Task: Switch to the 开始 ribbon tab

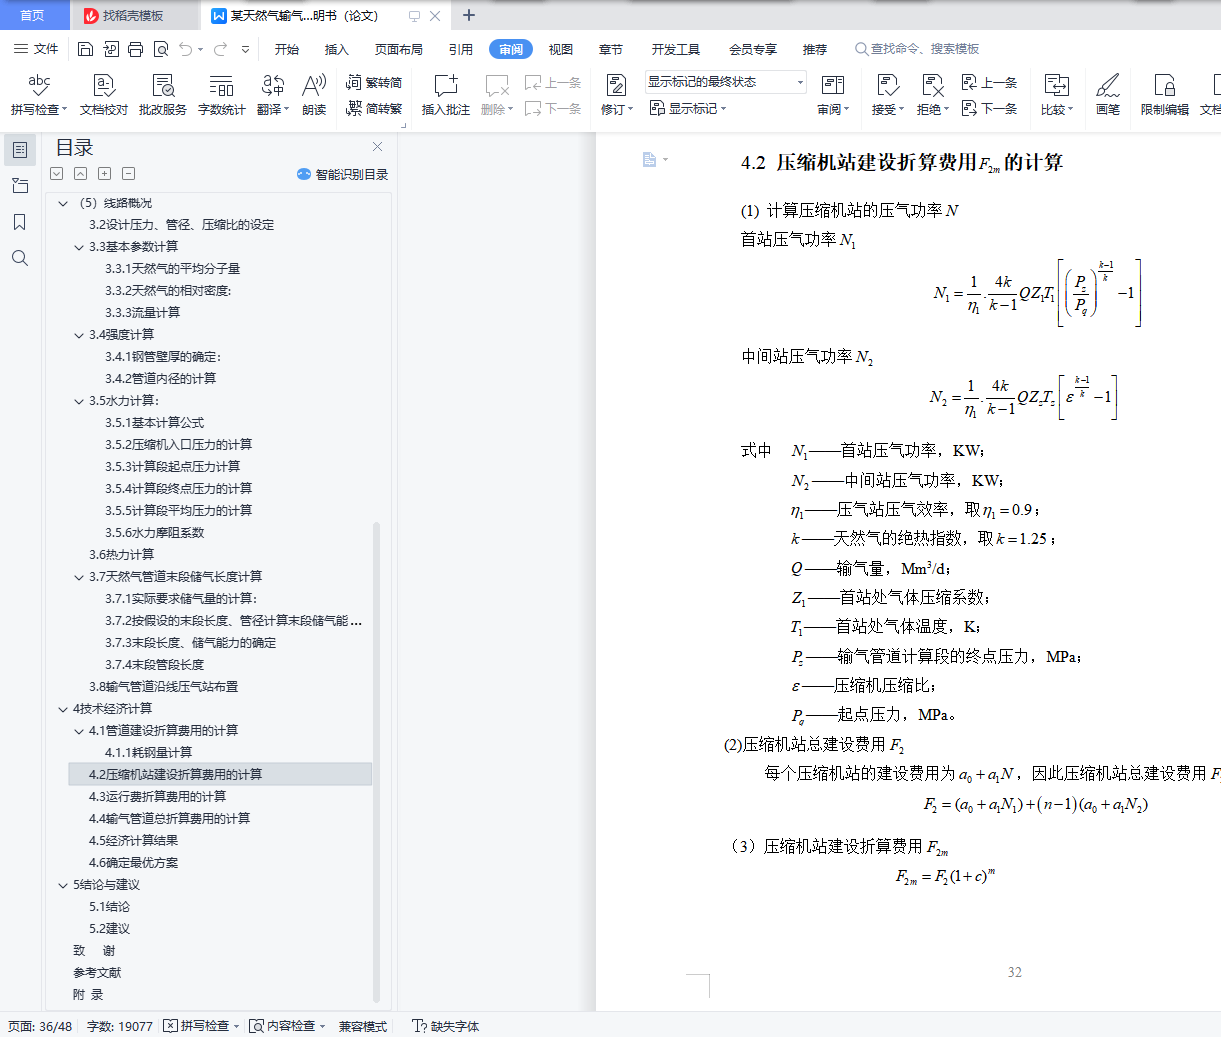Action: [287, 49]
